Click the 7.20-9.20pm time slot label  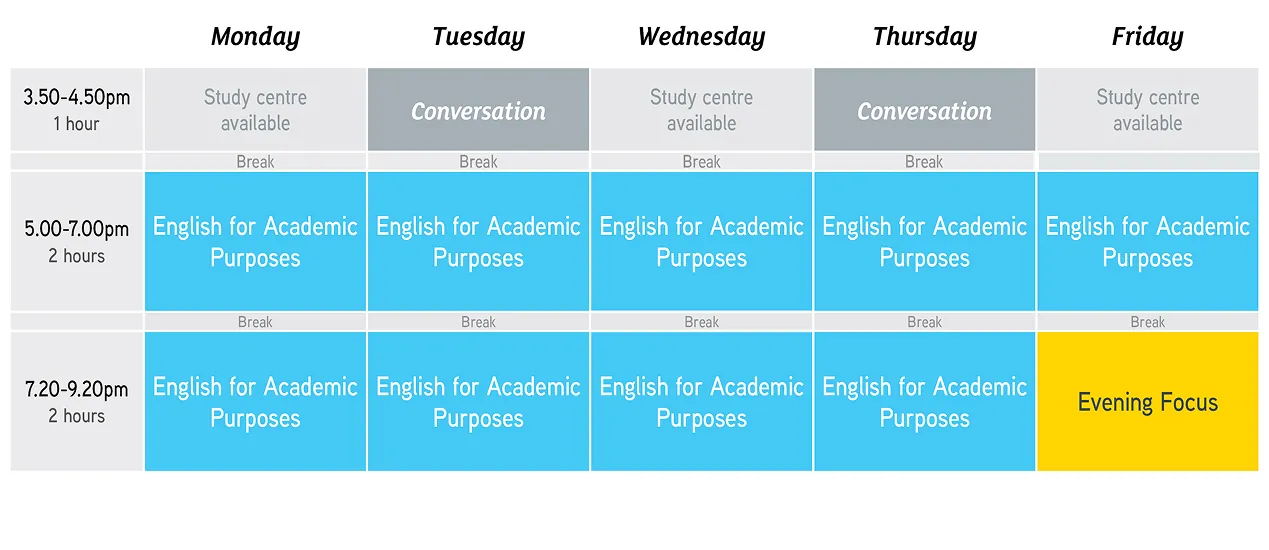(77, 401)
